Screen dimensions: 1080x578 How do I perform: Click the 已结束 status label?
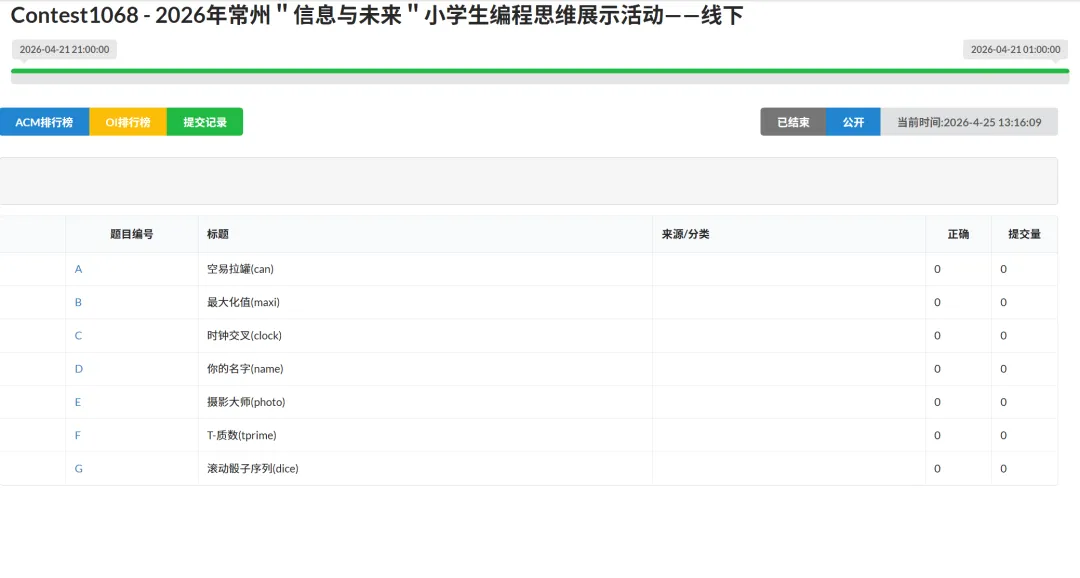coord(792,121)
